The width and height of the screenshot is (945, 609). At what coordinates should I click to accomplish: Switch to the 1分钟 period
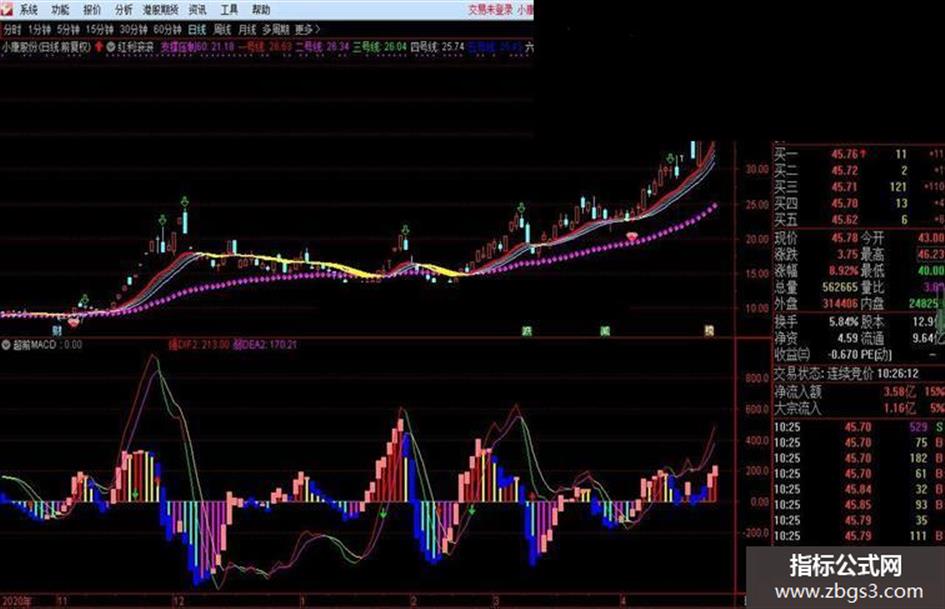39,29
